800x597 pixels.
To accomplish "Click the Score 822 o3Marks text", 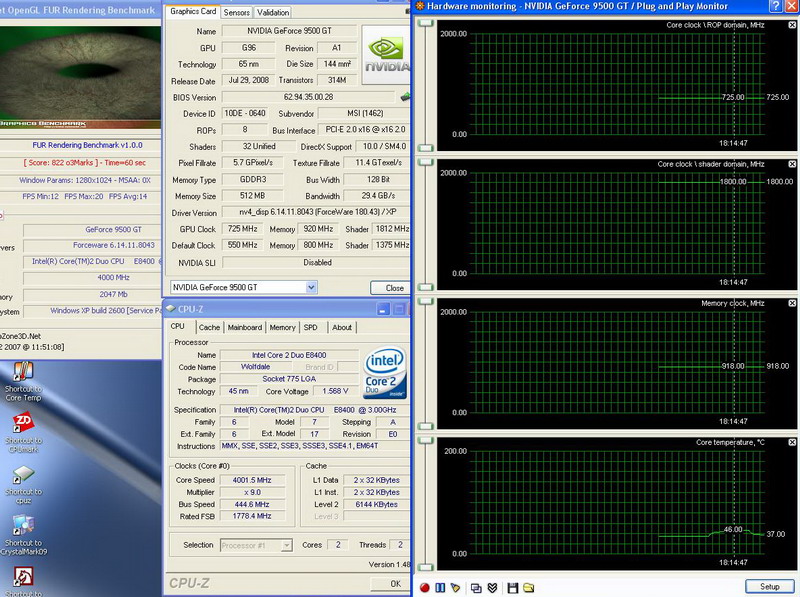I will pyautogui.click(x=85, y=163).
